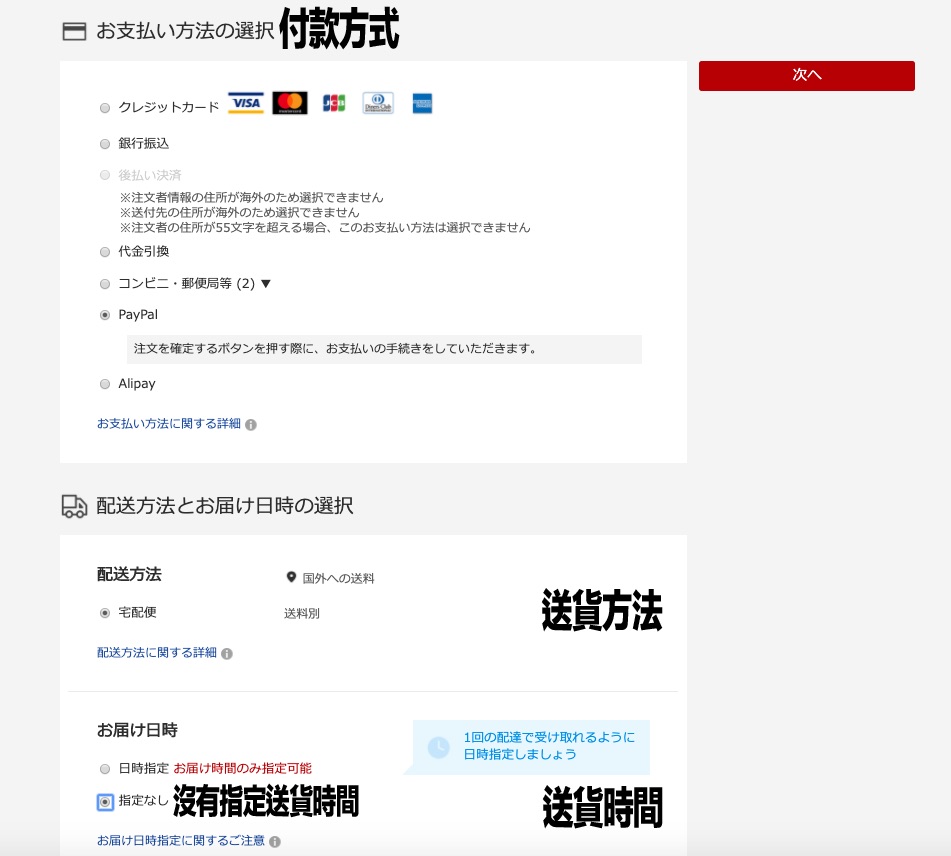The height and width of the screenshot is (856, 951).
Task: Select the 銀行振込 payment option
Action: click(105, 144)
